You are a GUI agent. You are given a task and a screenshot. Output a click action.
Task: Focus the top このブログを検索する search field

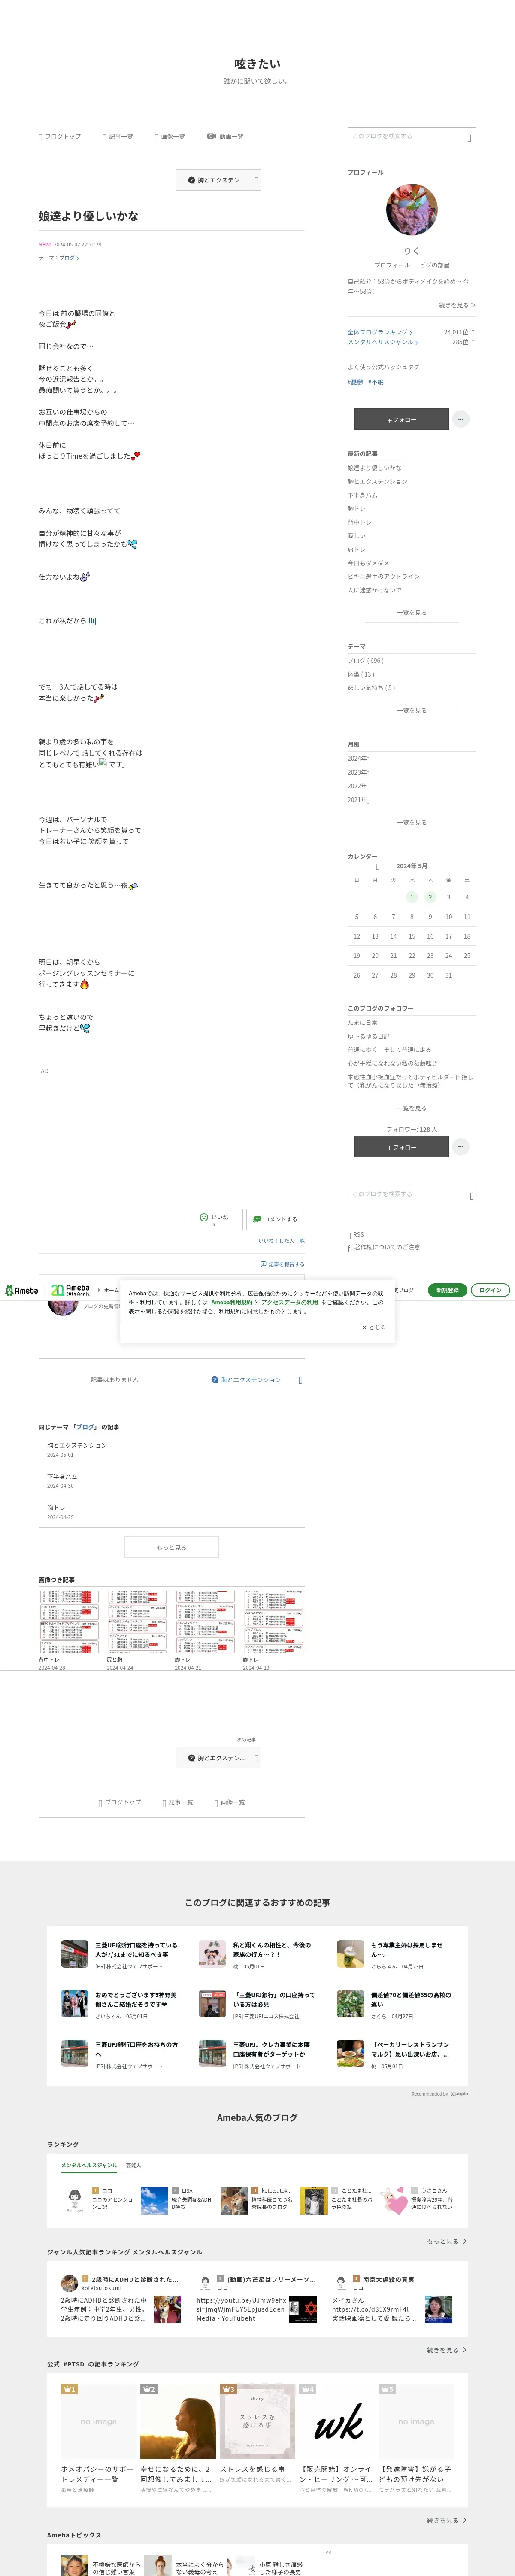[x=411, y=136]
